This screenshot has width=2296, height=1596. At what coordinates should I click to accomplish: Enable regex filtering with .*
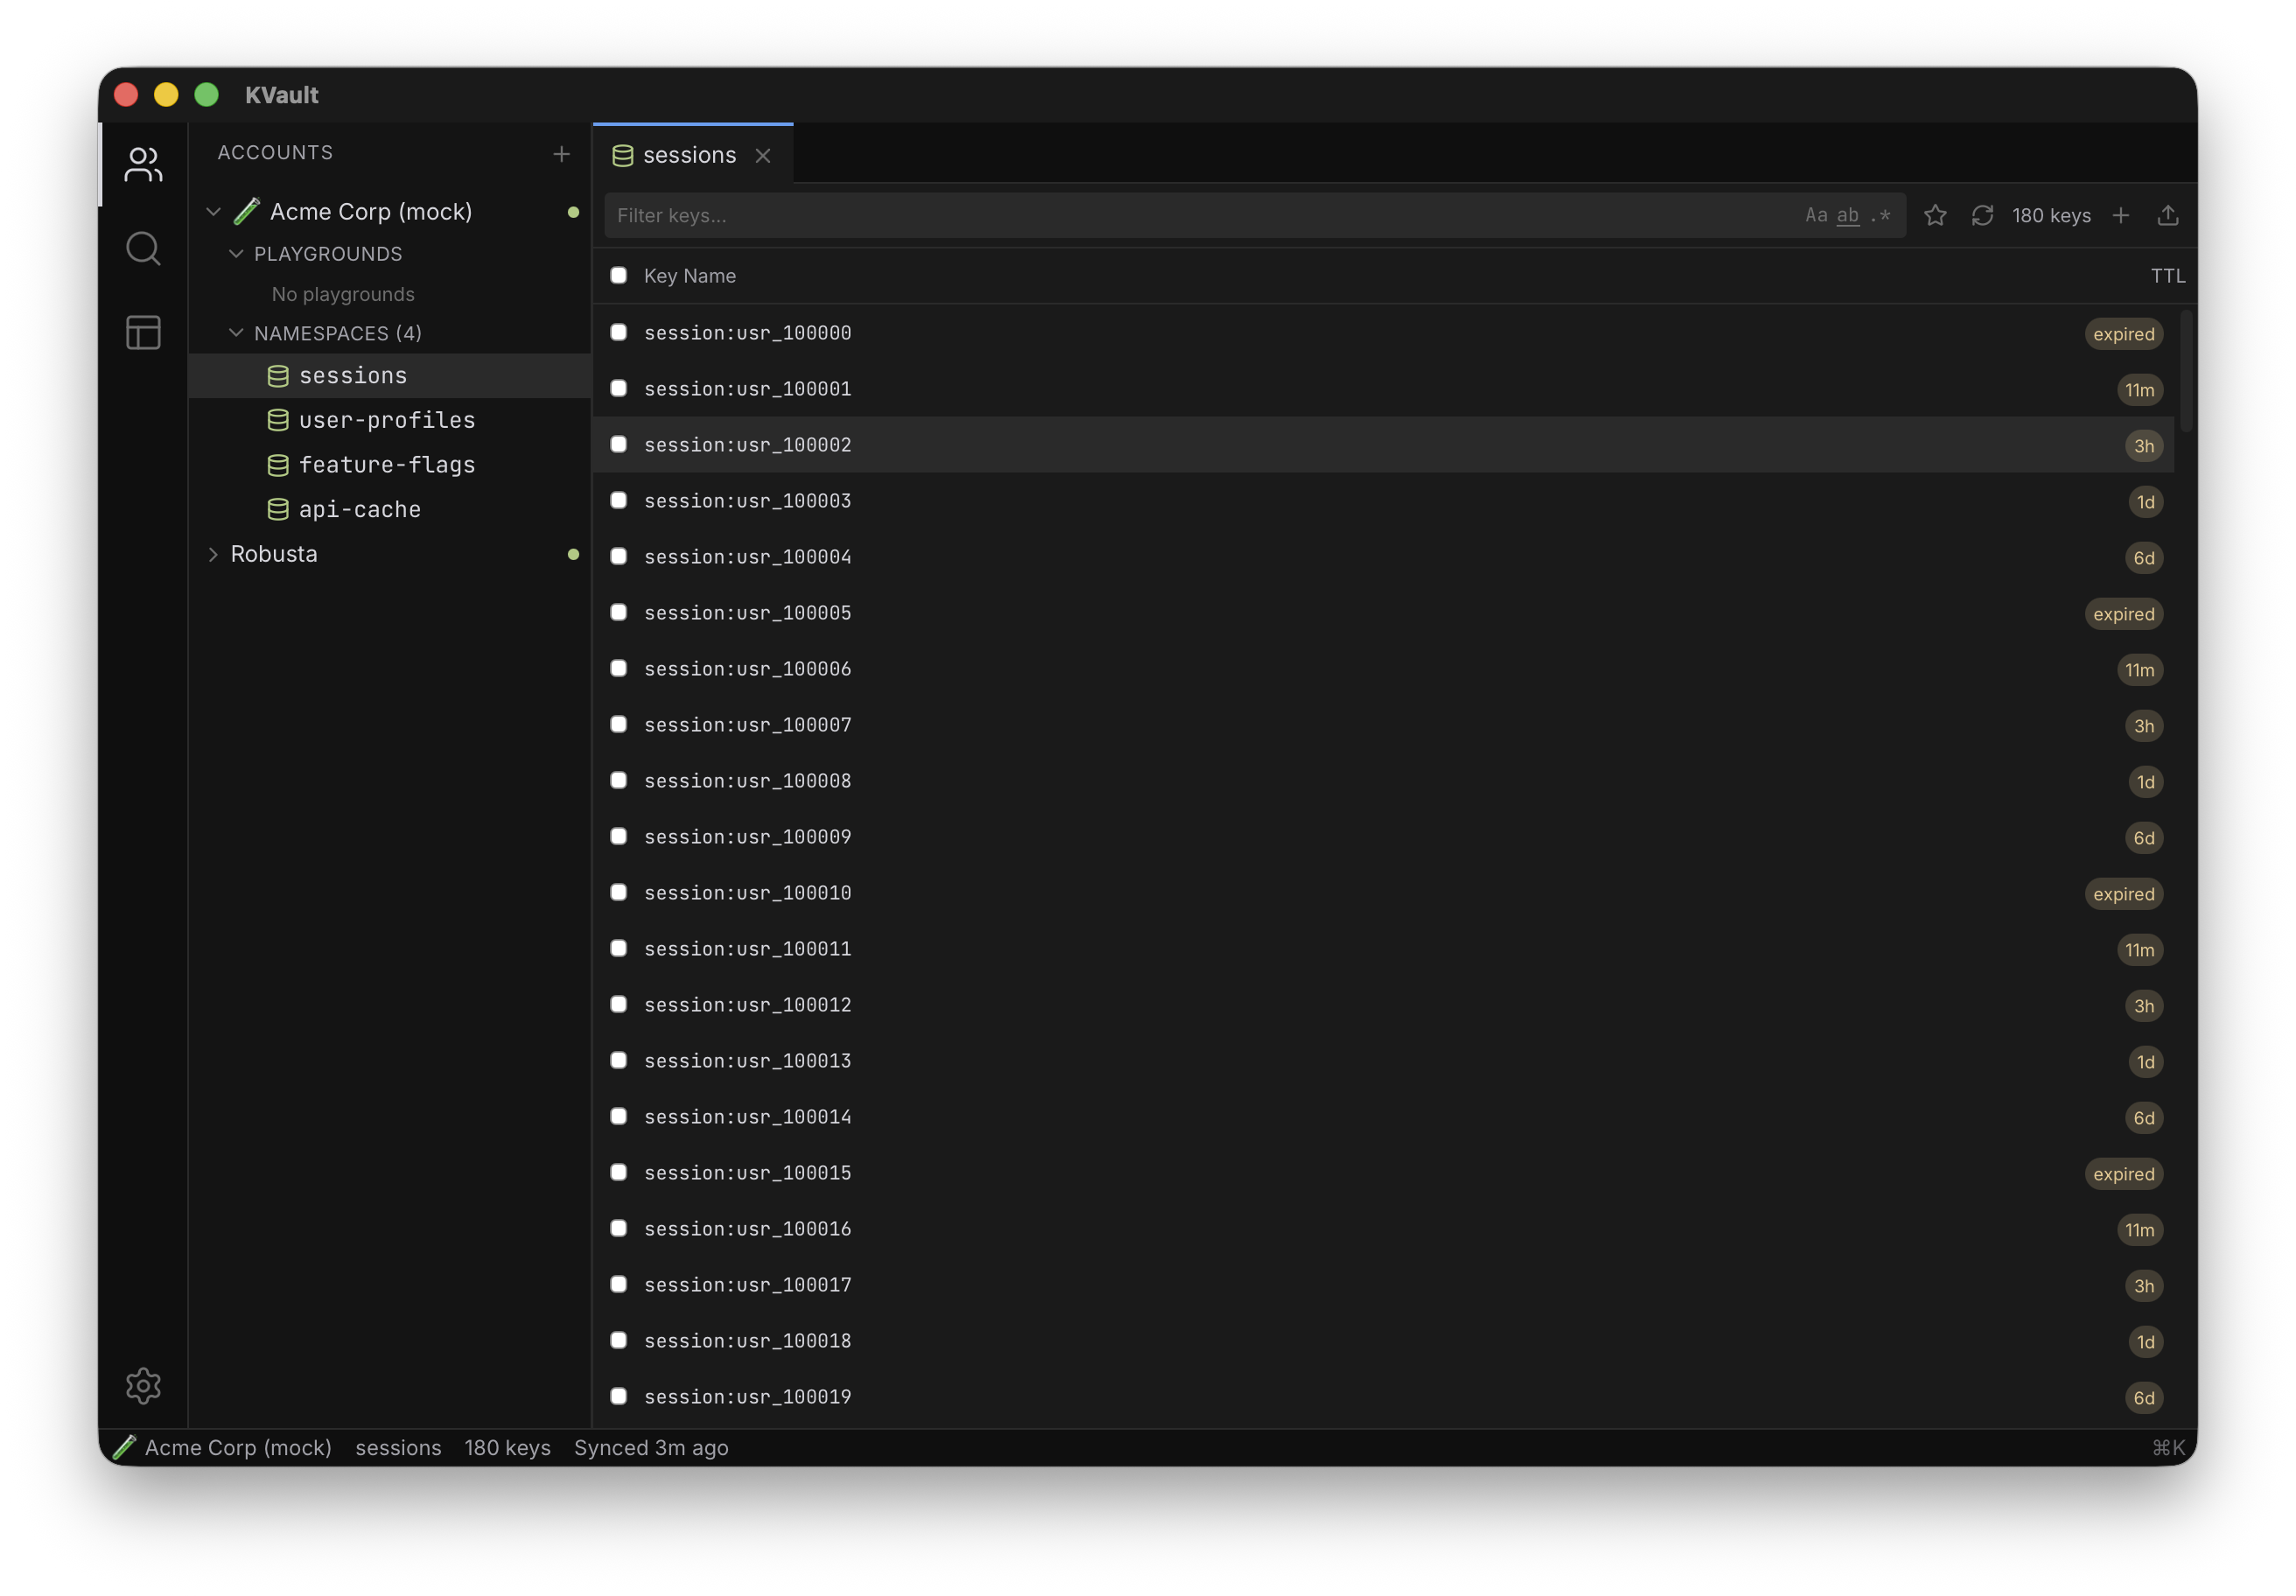[x=1881, y=215]
